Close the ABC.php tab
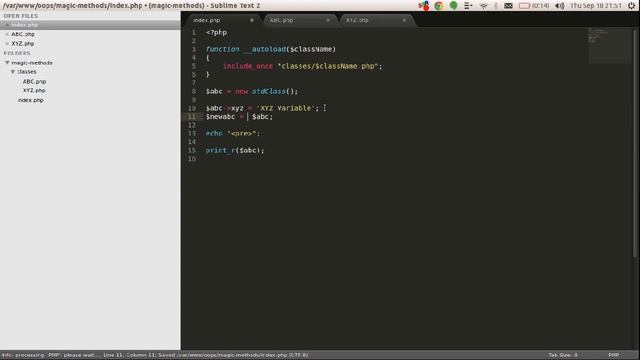640x360 pixels. pos(328,20)
